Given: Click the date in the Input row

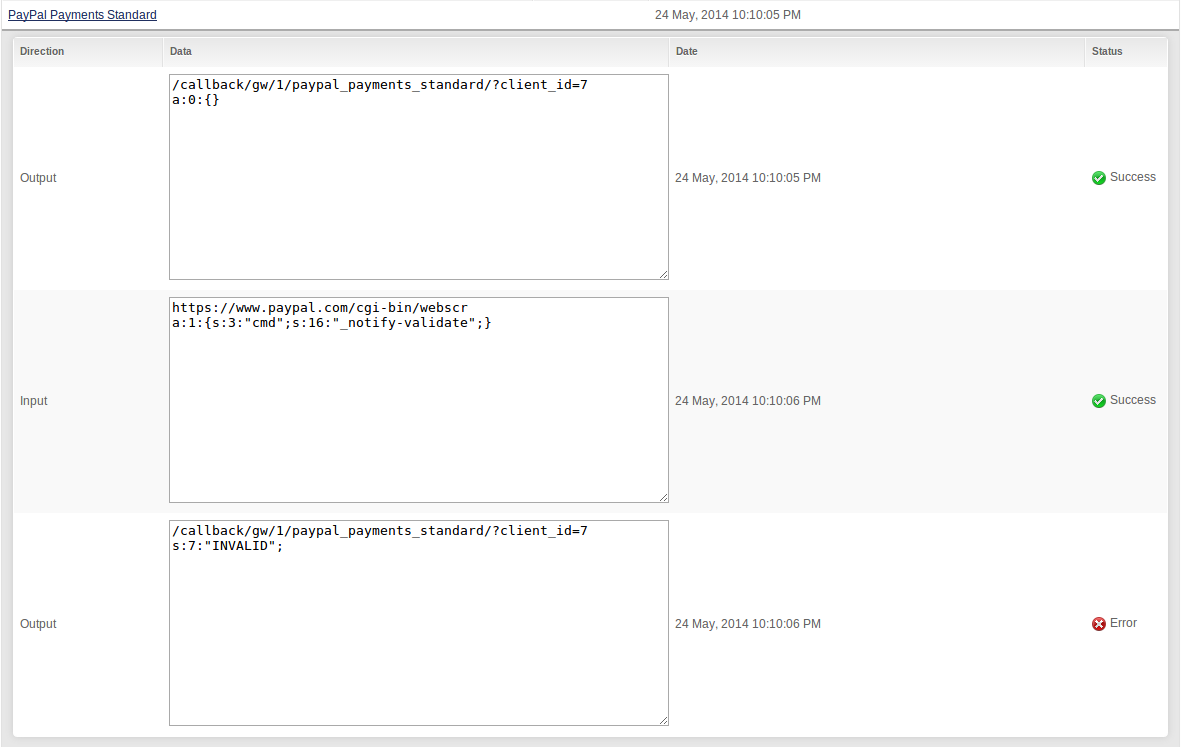Looking at the screenshot, I should click(748, 401).
